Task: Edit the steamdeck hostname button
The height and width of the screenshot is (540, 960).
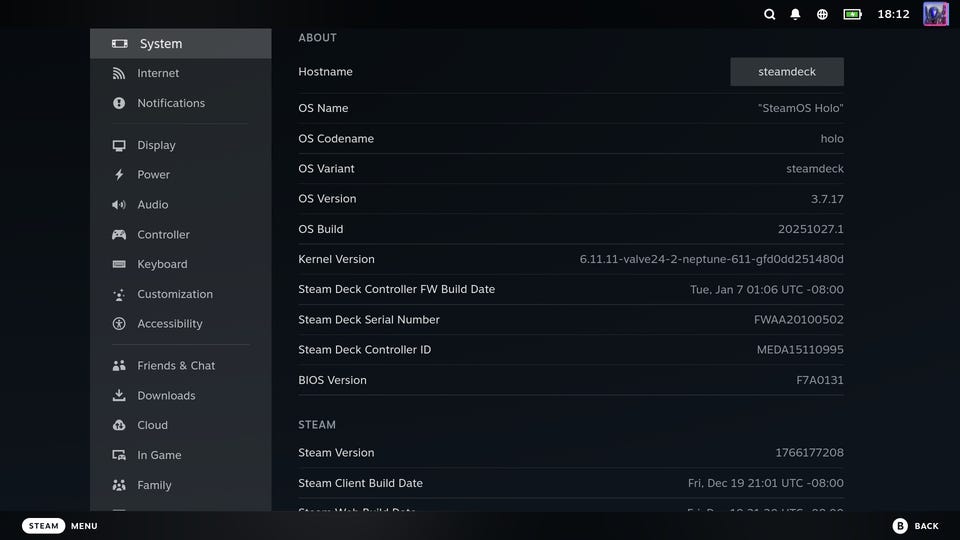Action: 787,72
